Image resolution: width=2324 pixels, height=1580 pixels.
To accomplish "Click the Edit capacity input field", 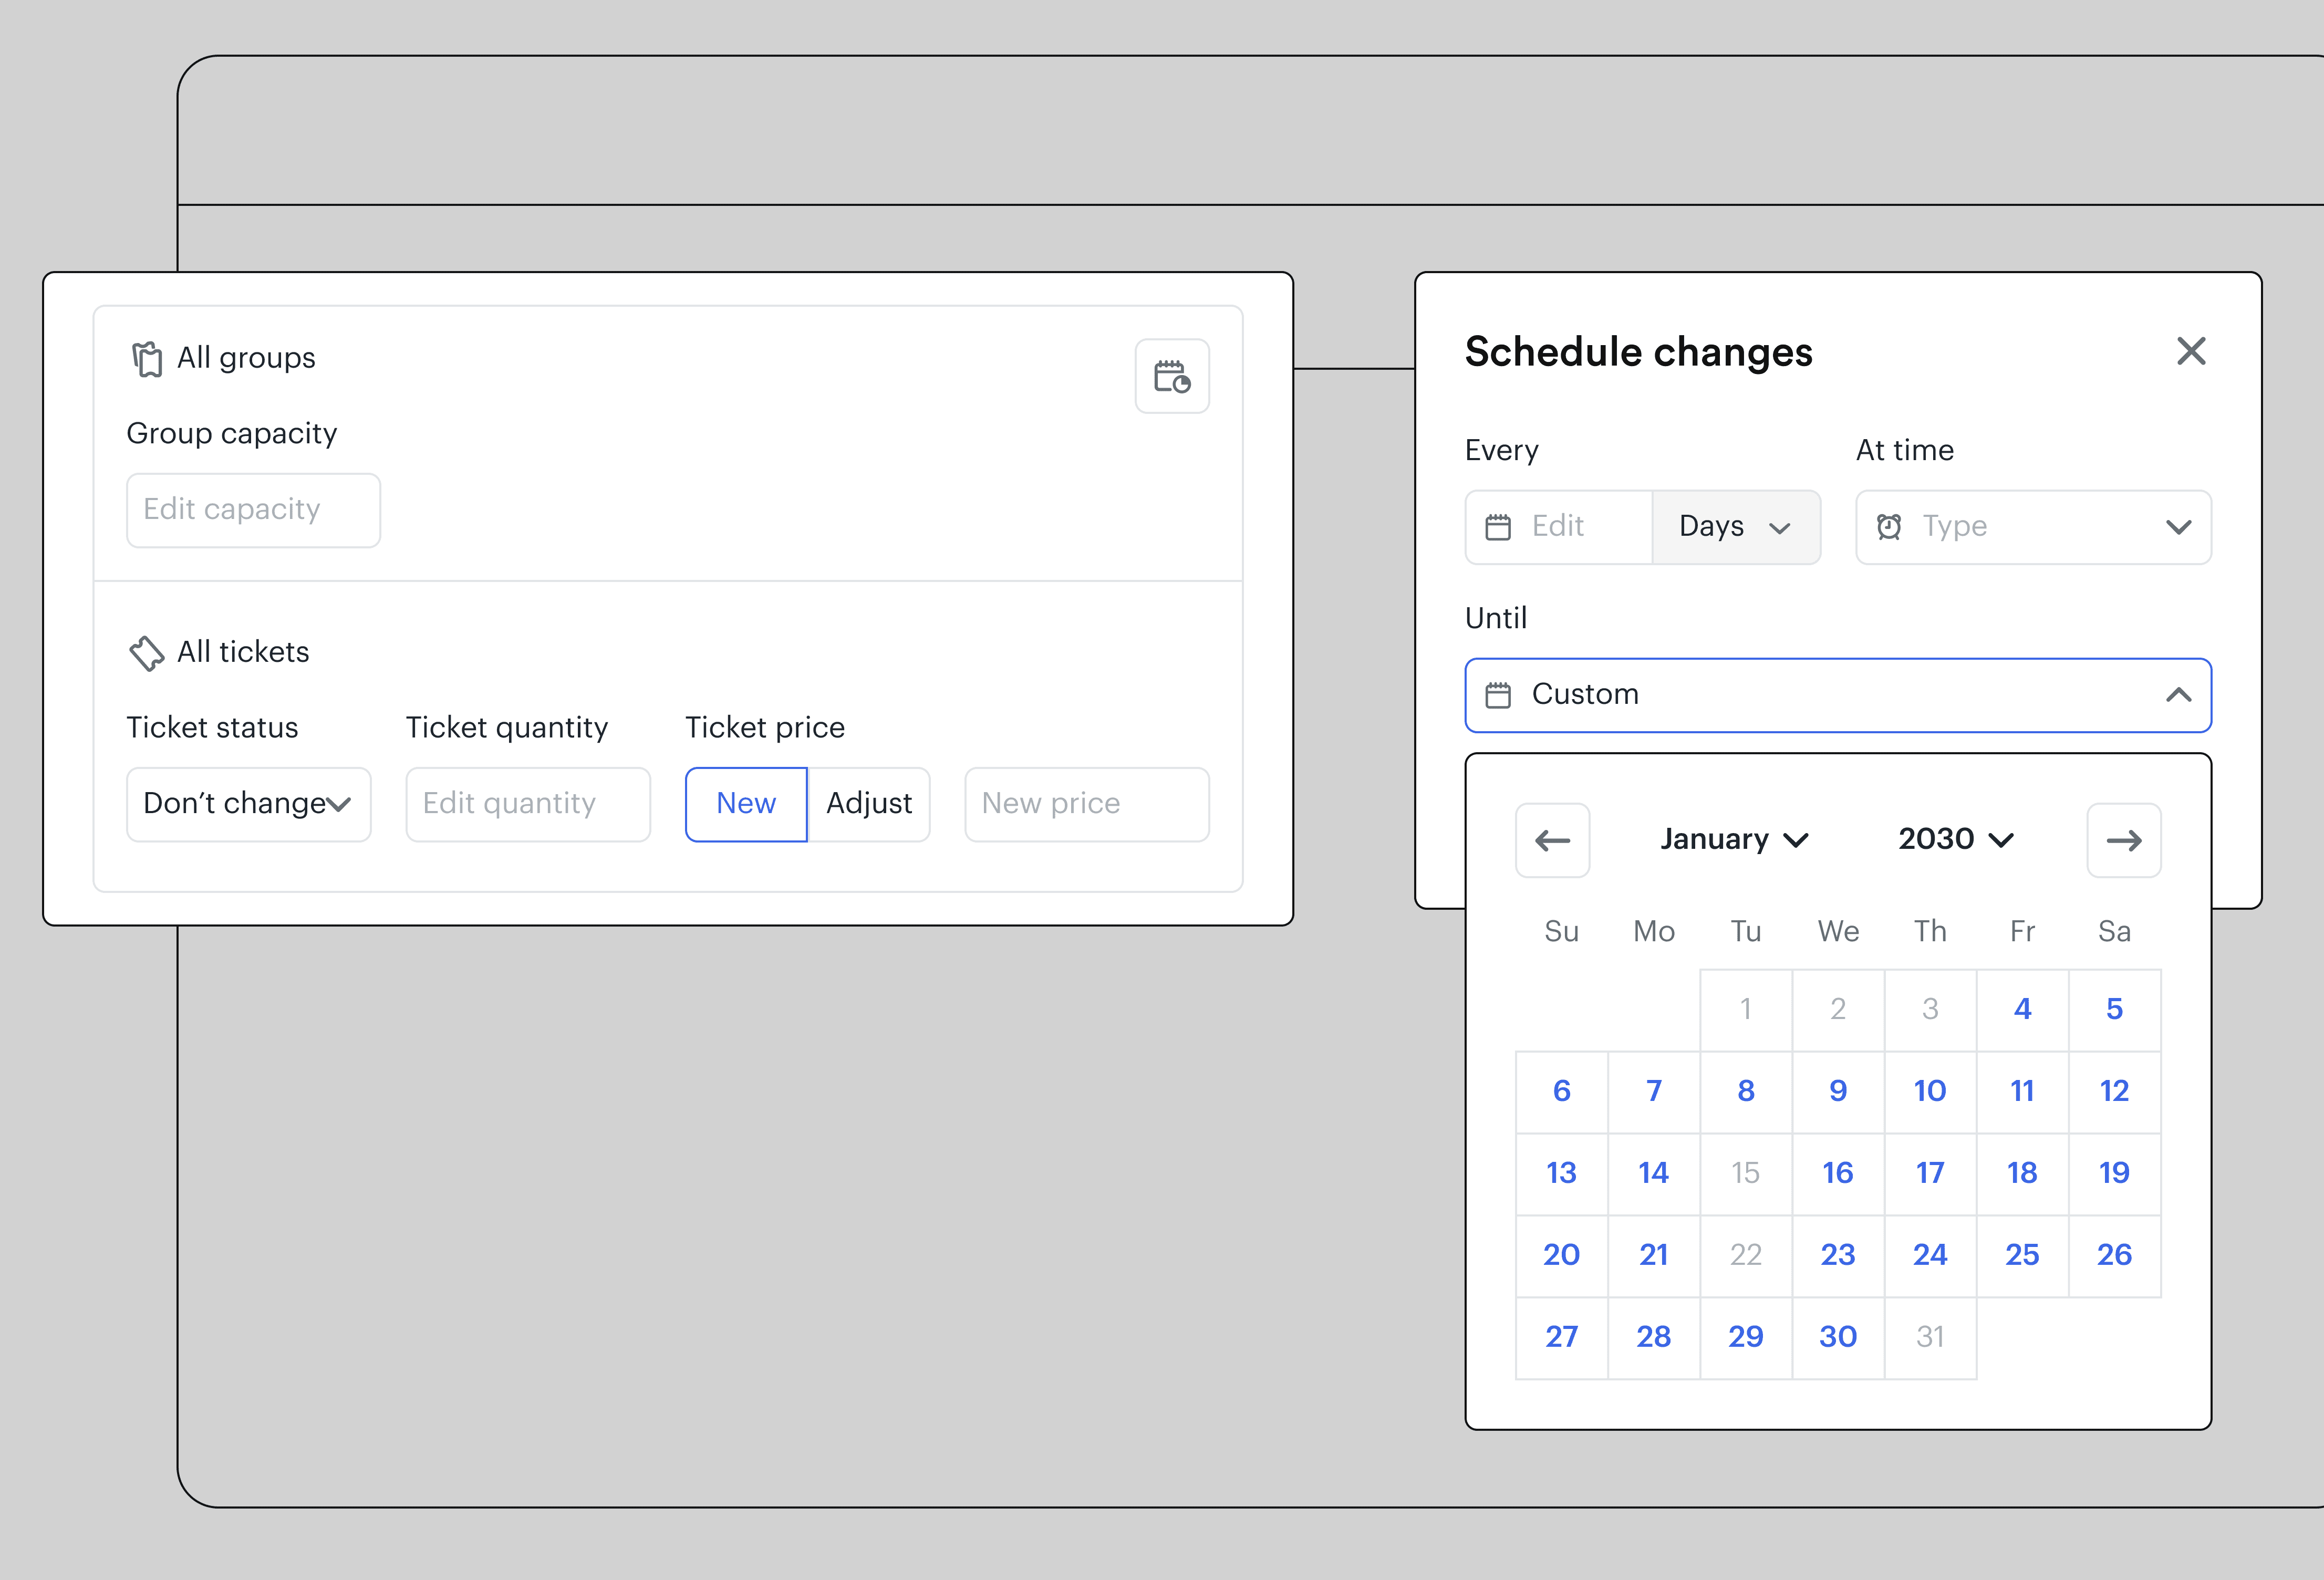I will click(x=253, y=510).
